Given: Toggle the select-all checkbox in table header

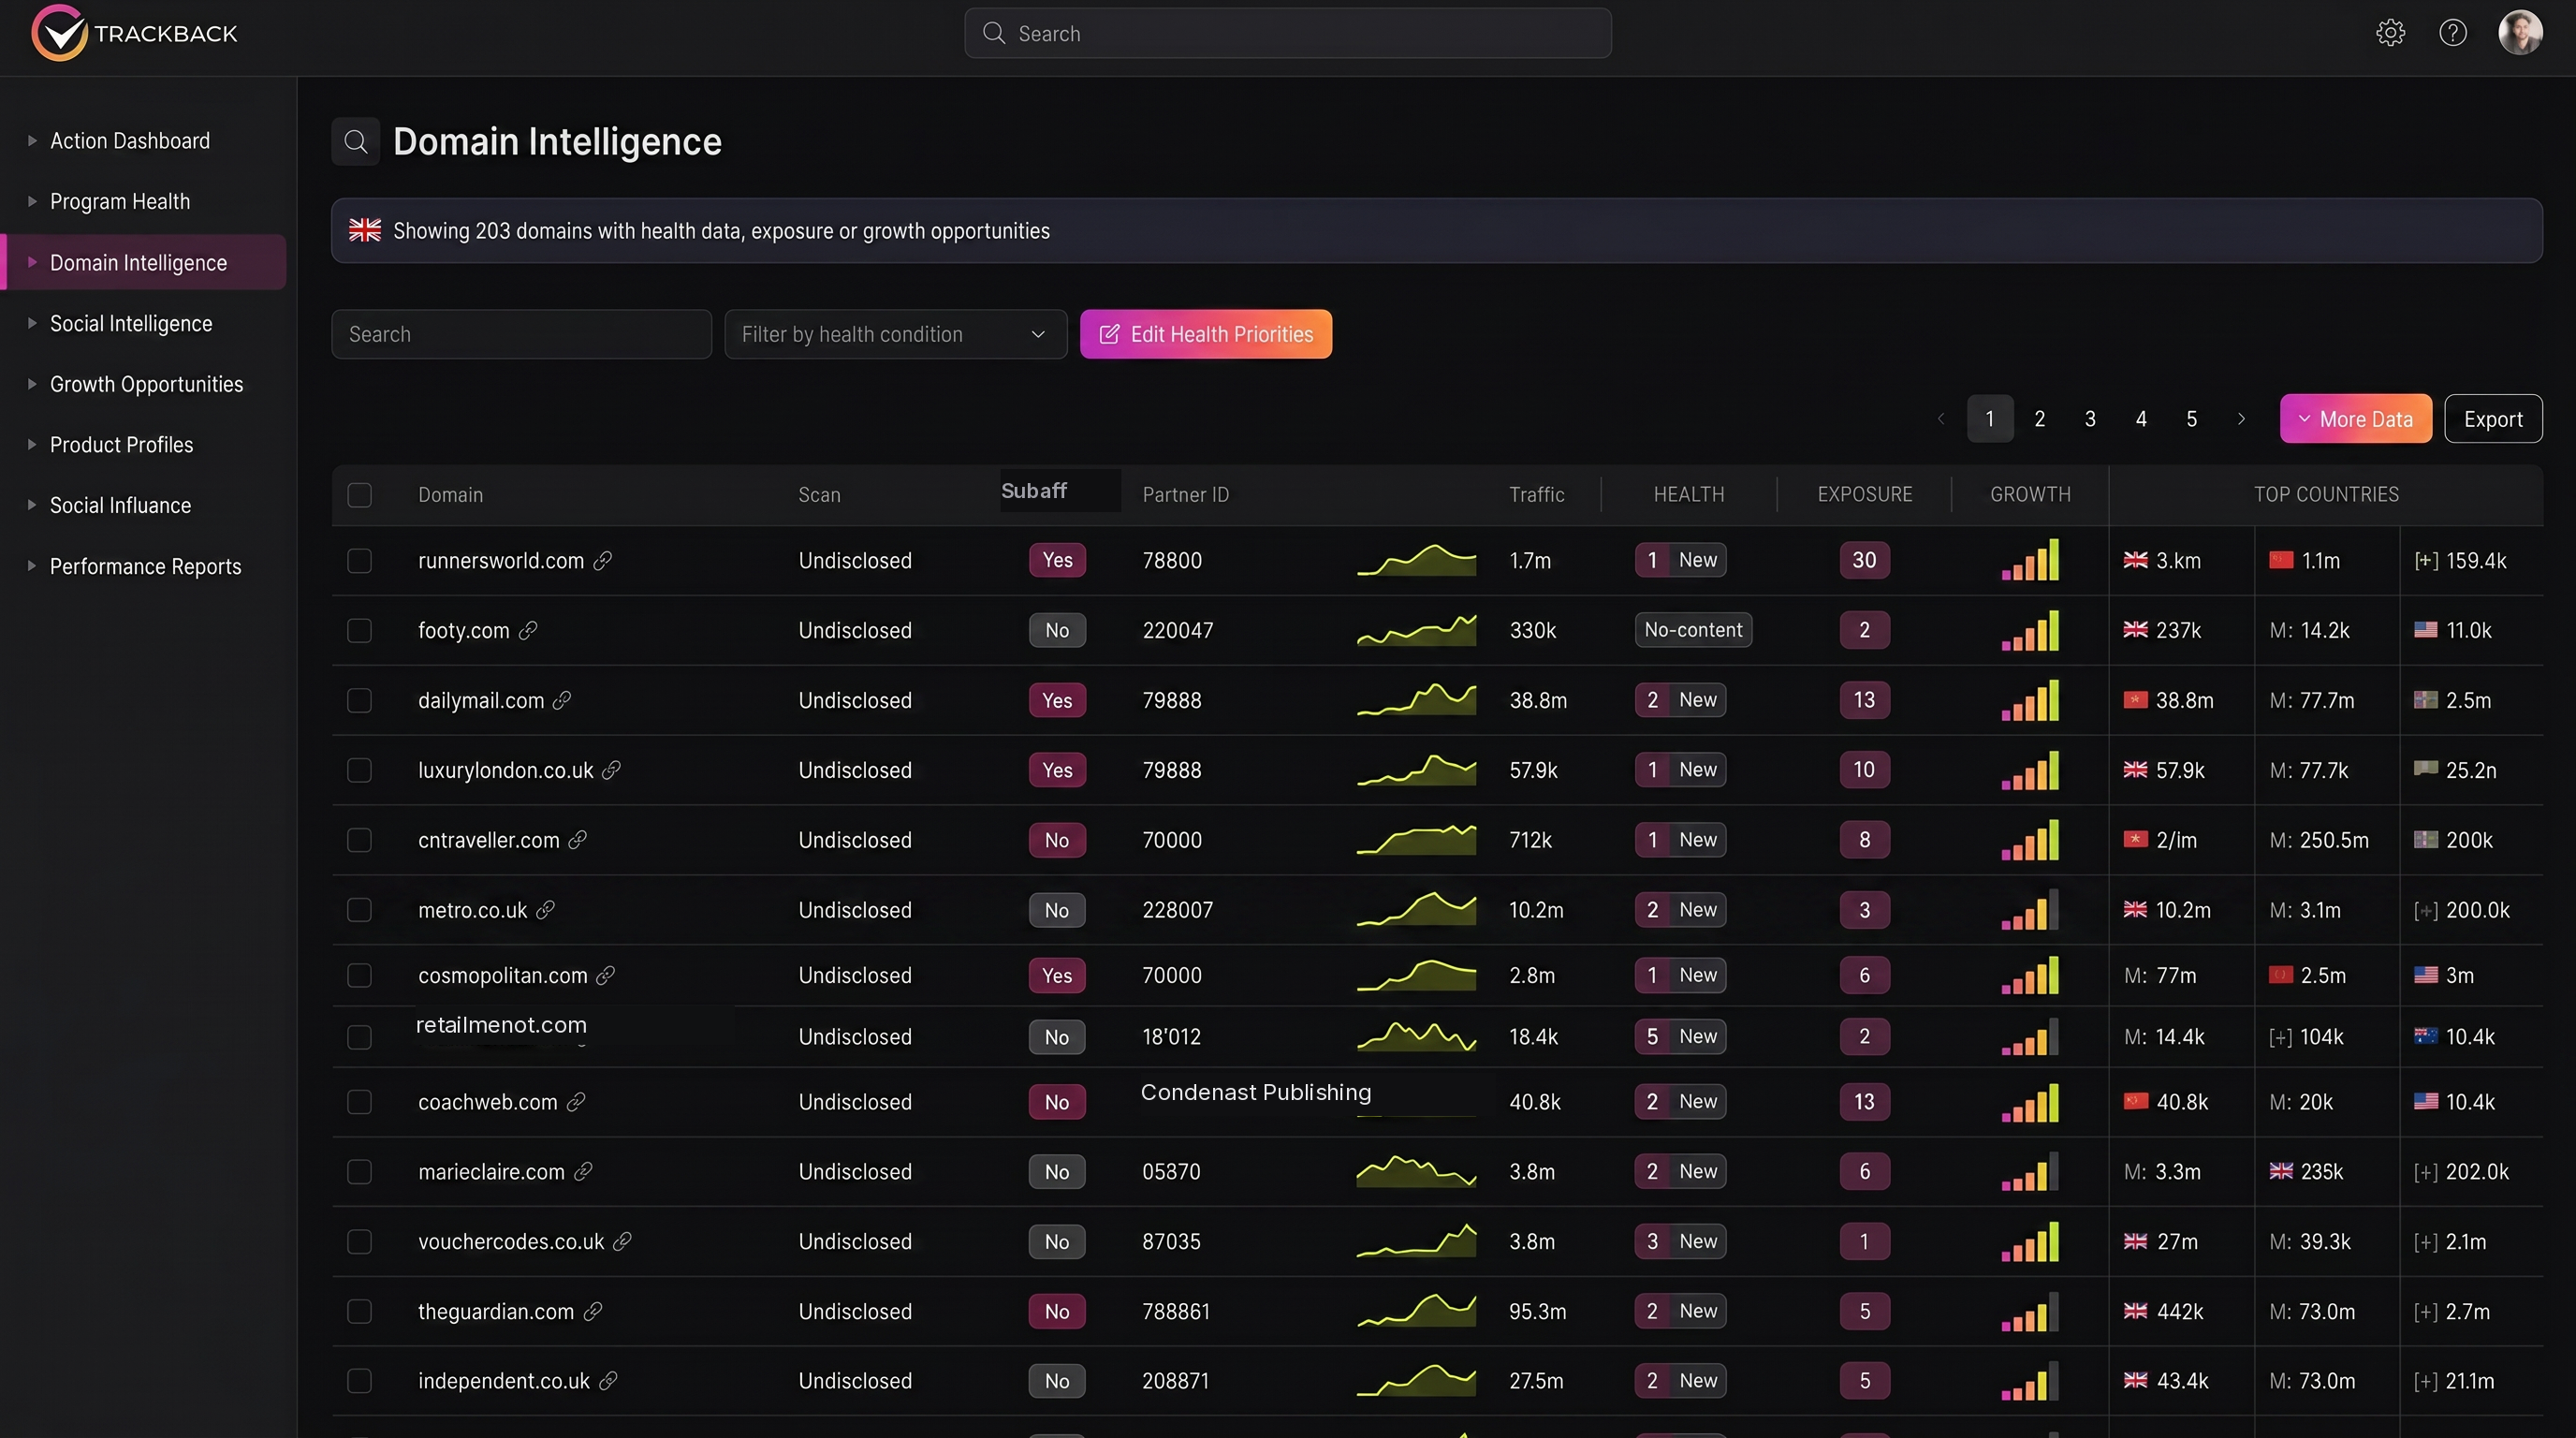Looking at the screenshot, I should pos(359,495).
